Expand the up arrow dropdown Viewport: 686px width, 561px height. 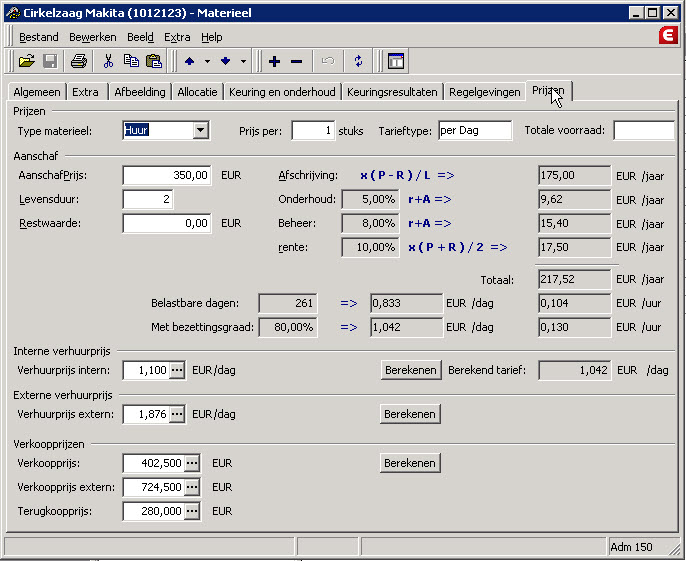point(207,61)
